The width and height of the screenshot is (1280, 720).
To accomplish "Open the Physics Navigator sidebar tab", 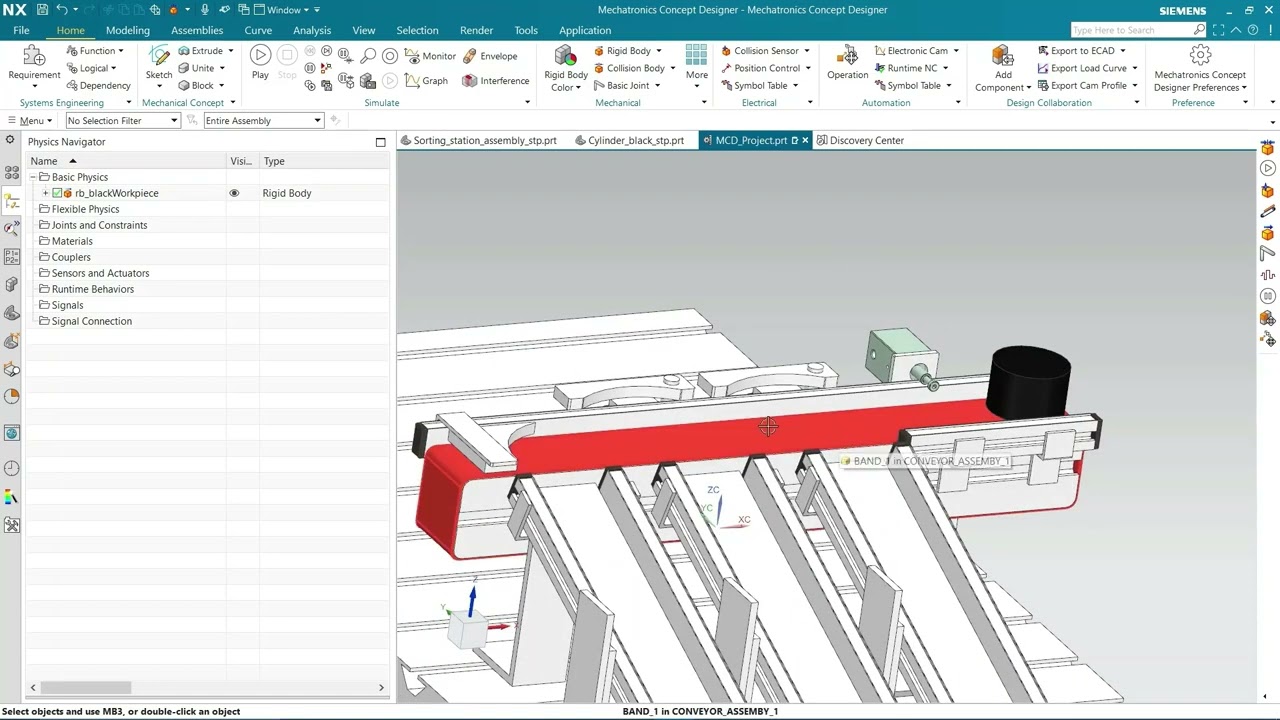I will click(12, 201).
